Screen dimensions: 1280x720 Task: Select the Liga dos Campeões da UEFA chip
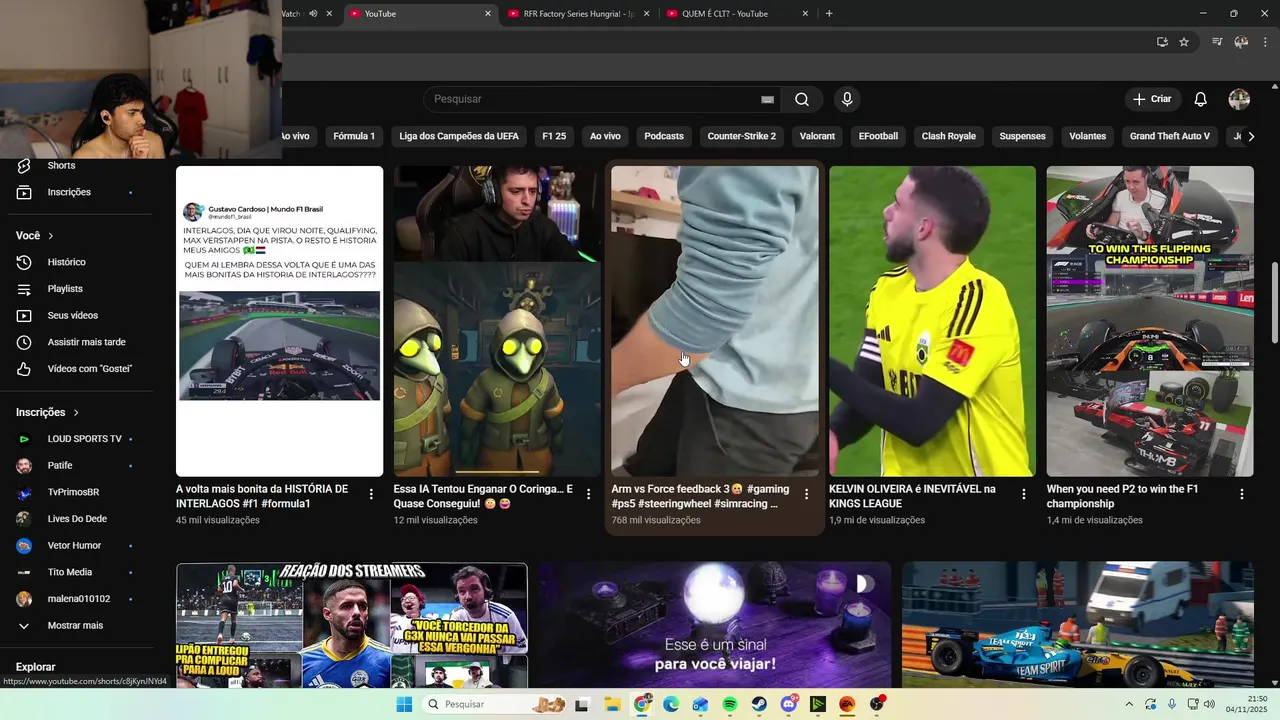459,136
